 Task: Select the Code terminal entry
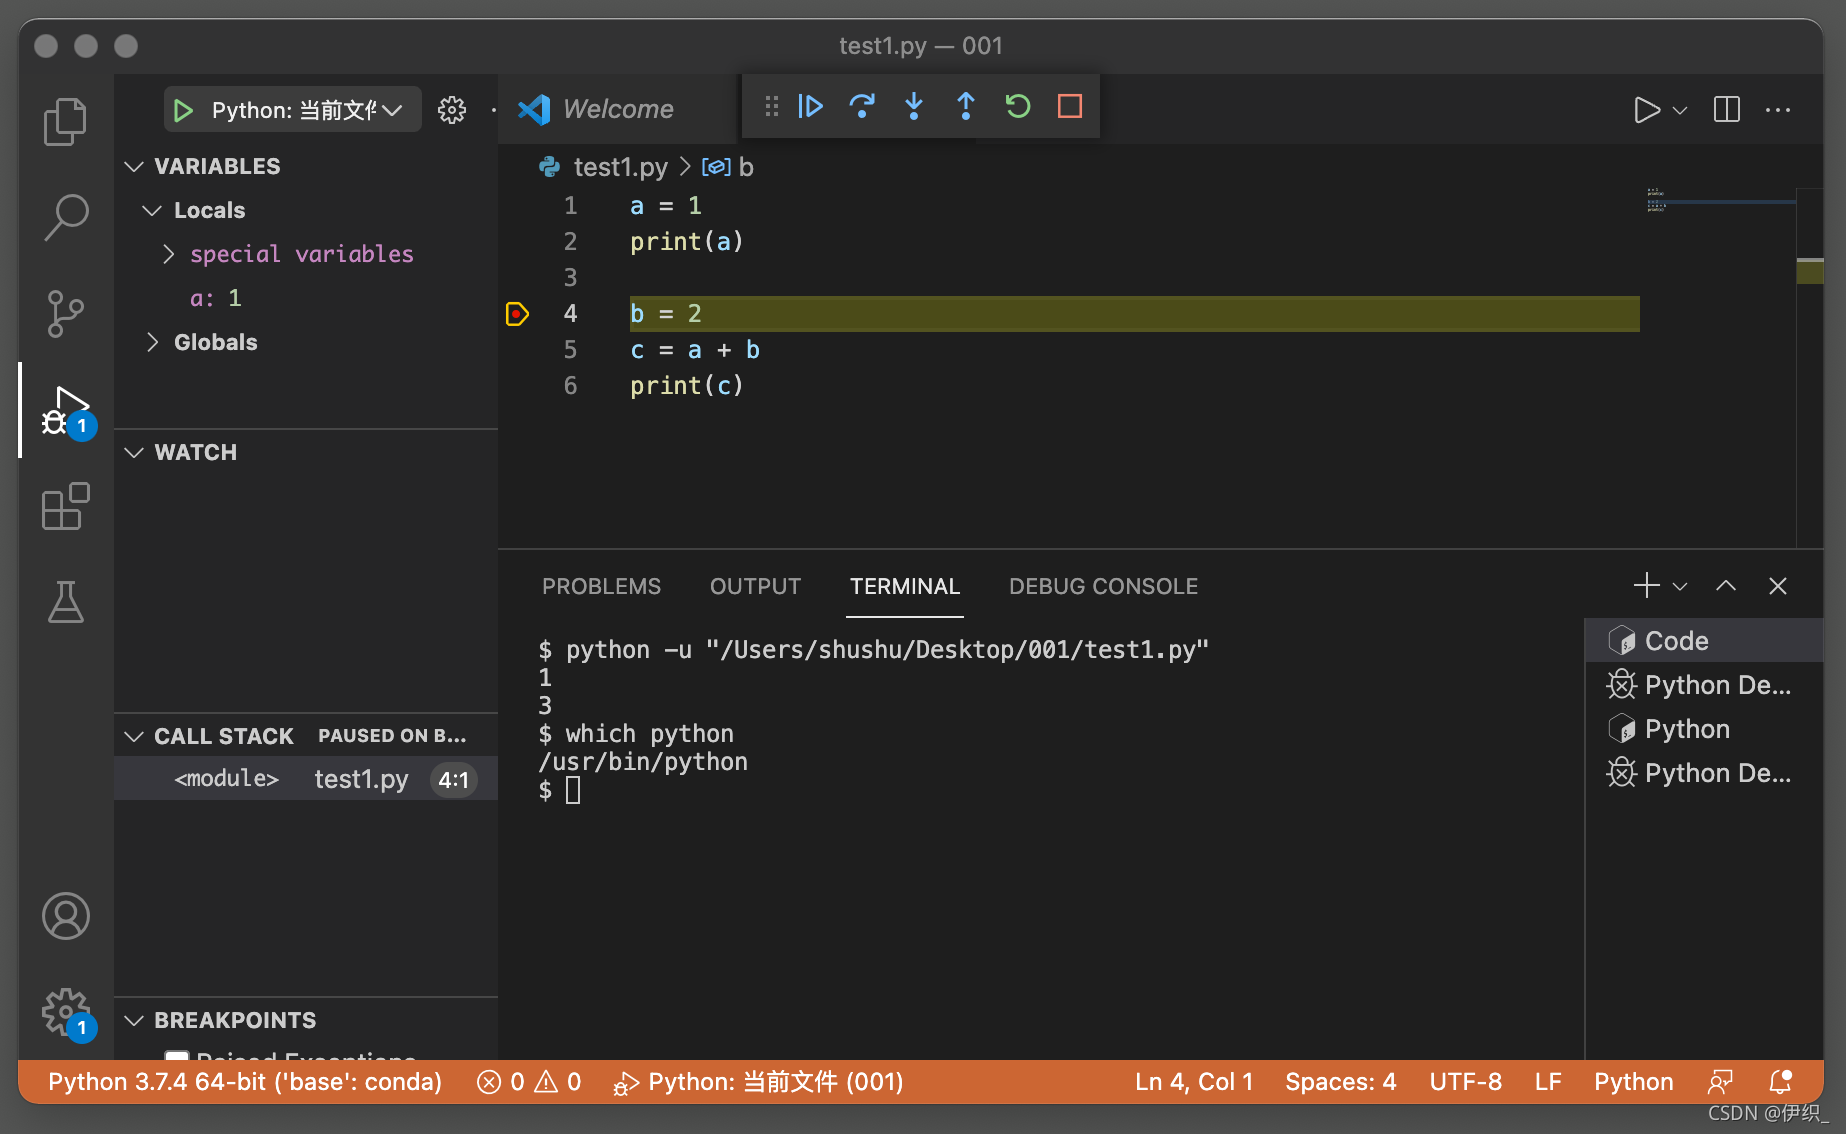pyautogui.click(x=1704, y=641)
